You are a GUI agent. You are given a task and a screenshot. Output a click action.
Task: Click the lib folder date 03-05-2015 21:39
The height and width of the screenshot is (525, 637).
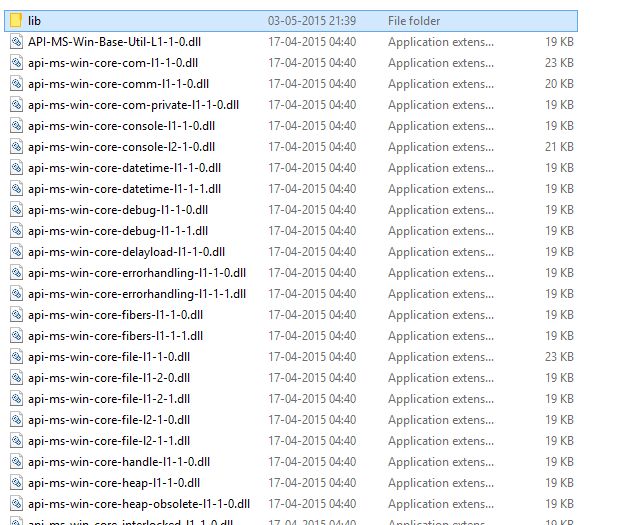click(312, 21)
